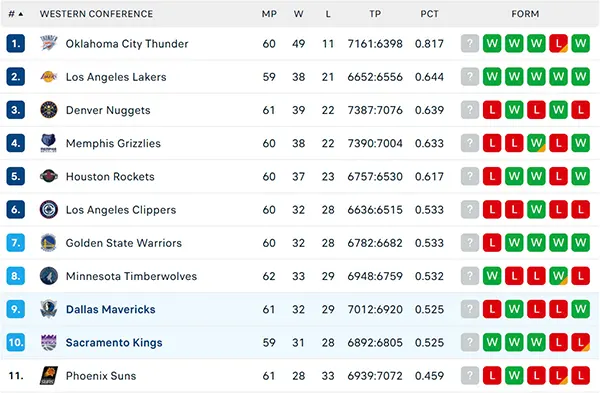Viewport: 600px width, 393px height.
Task: Click the Sacramento Kings rank 10 badge
Action: coord(16,342)
